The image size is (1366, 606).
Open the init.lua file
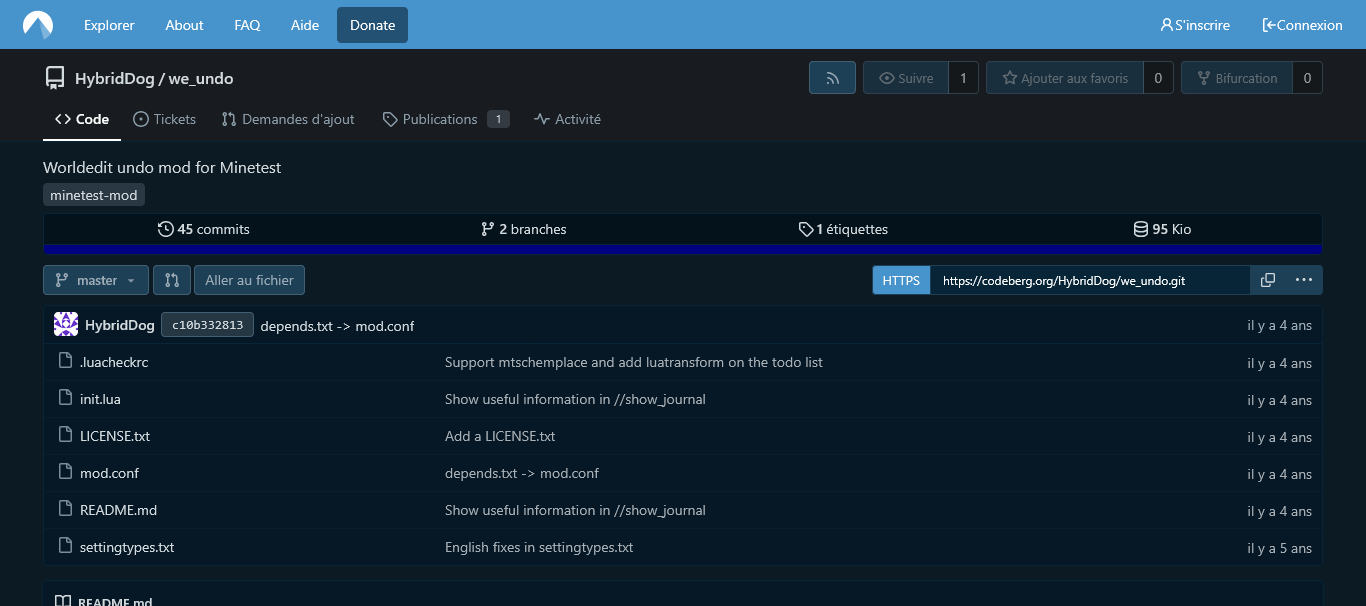coord(100,399)
